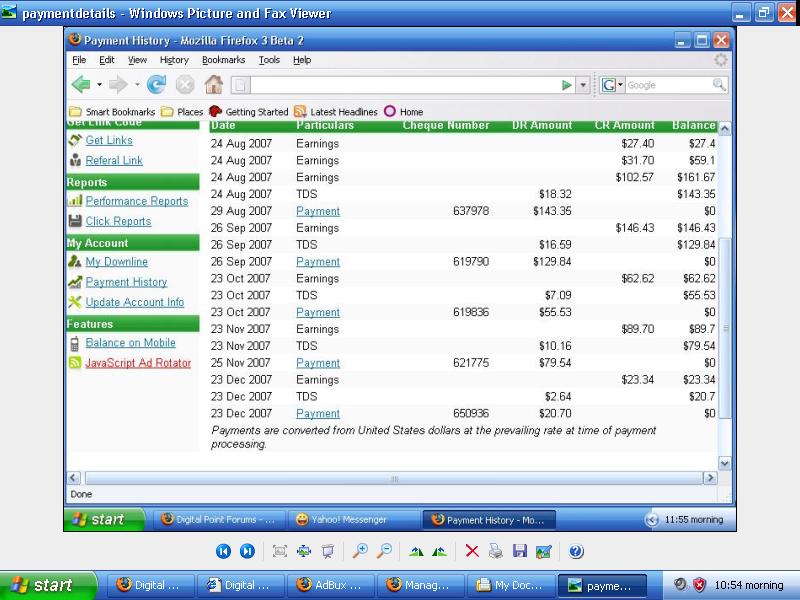Zoom in on the picture

click(360, 551)
